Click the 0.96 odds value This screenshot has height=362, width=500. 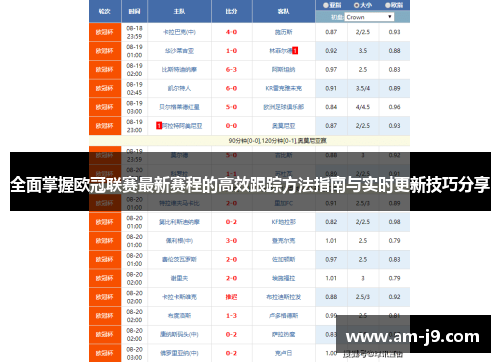click(x=394, y=107)
